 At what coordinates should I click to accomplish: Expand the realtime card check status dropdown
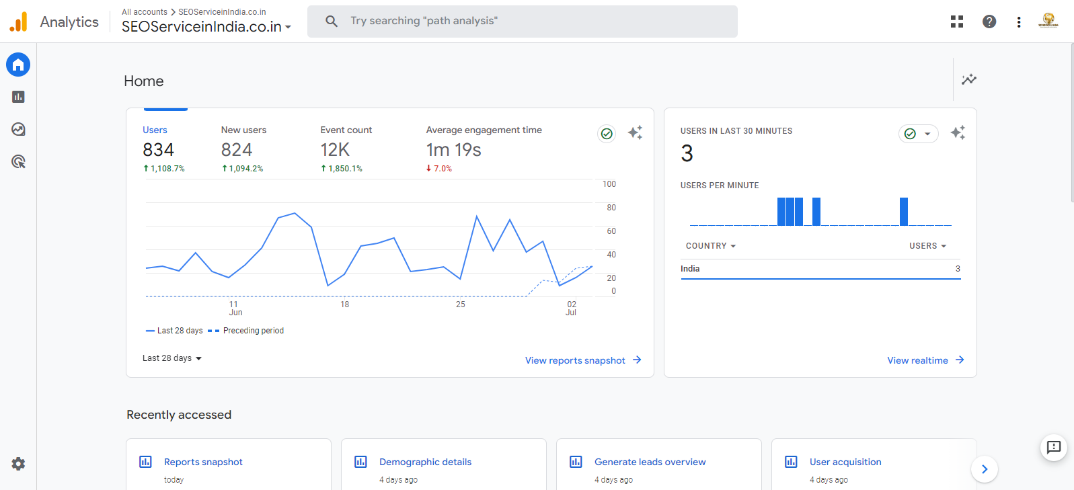coord(918,133)
